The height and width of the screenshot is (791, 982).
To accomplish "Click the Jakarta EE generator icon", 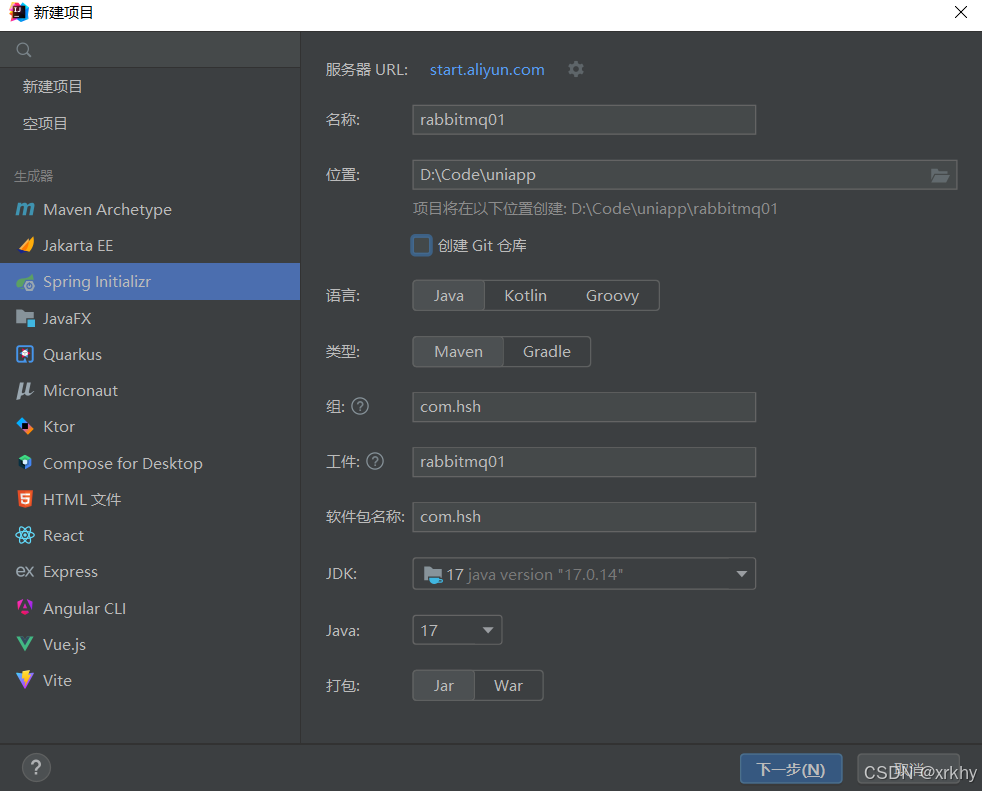I will [x=26, y=246].
